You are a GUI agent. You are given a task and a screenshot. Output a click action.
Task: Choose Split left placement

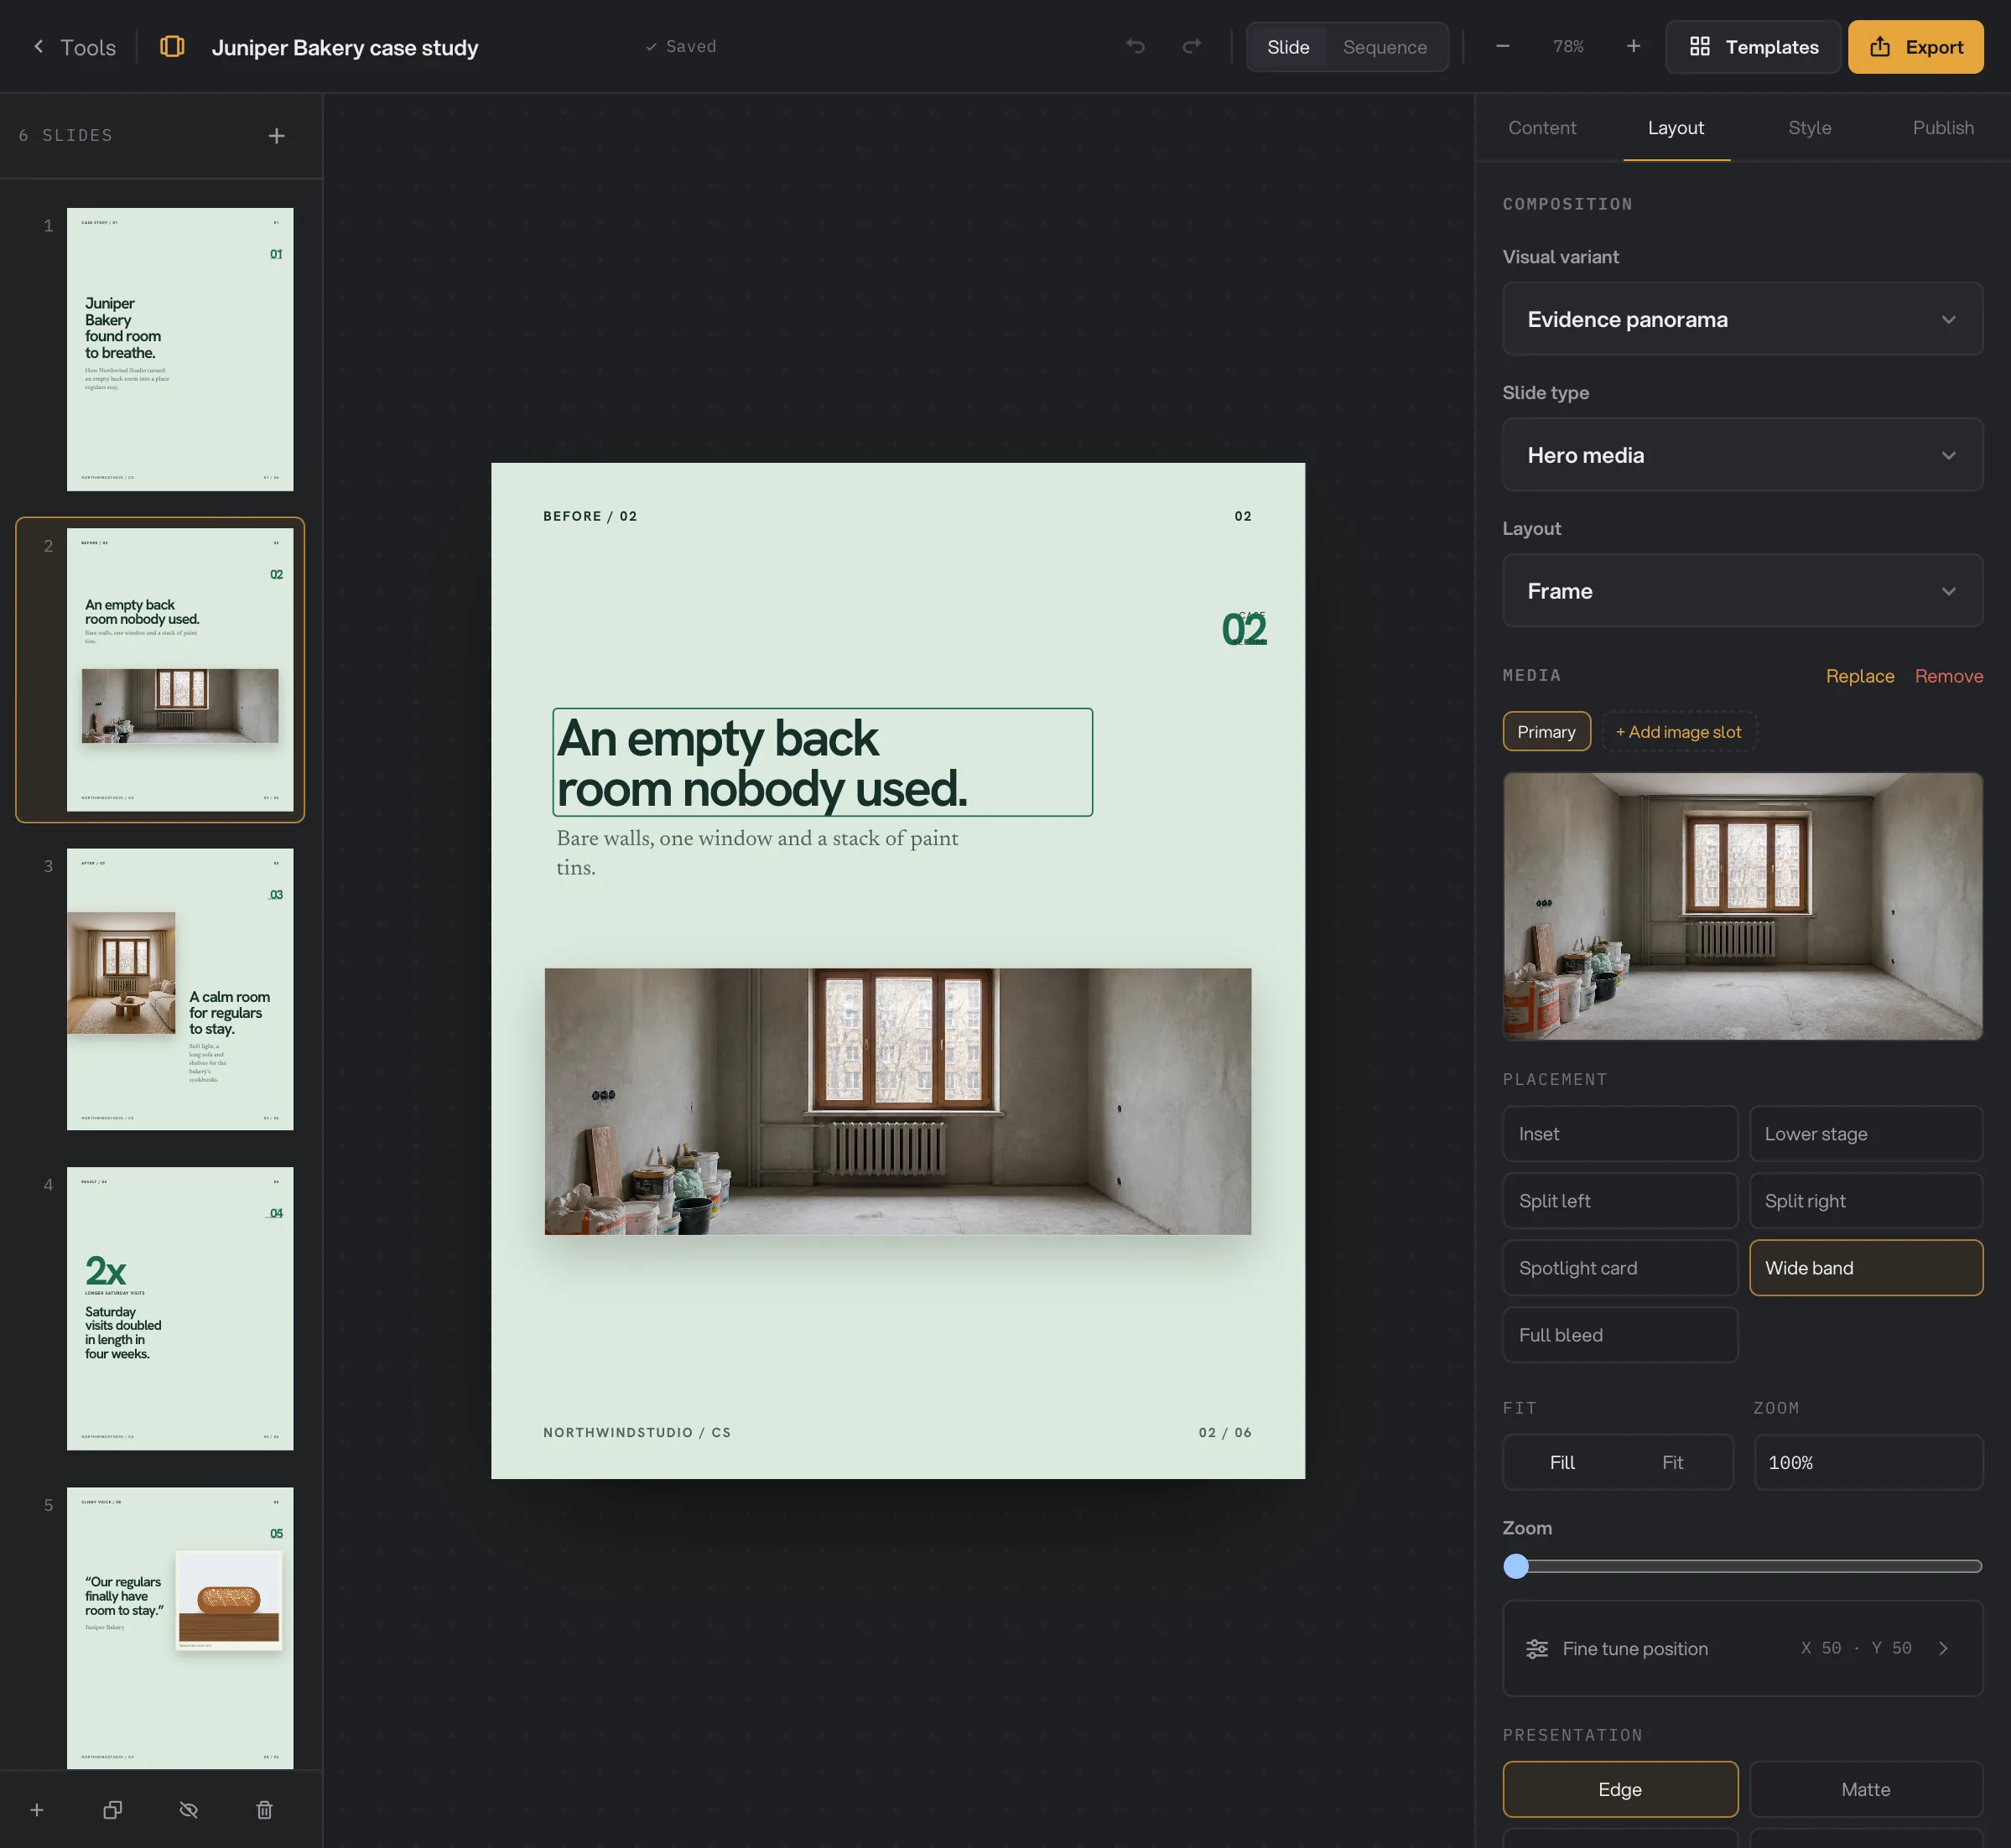(x=1619, y=1201)
